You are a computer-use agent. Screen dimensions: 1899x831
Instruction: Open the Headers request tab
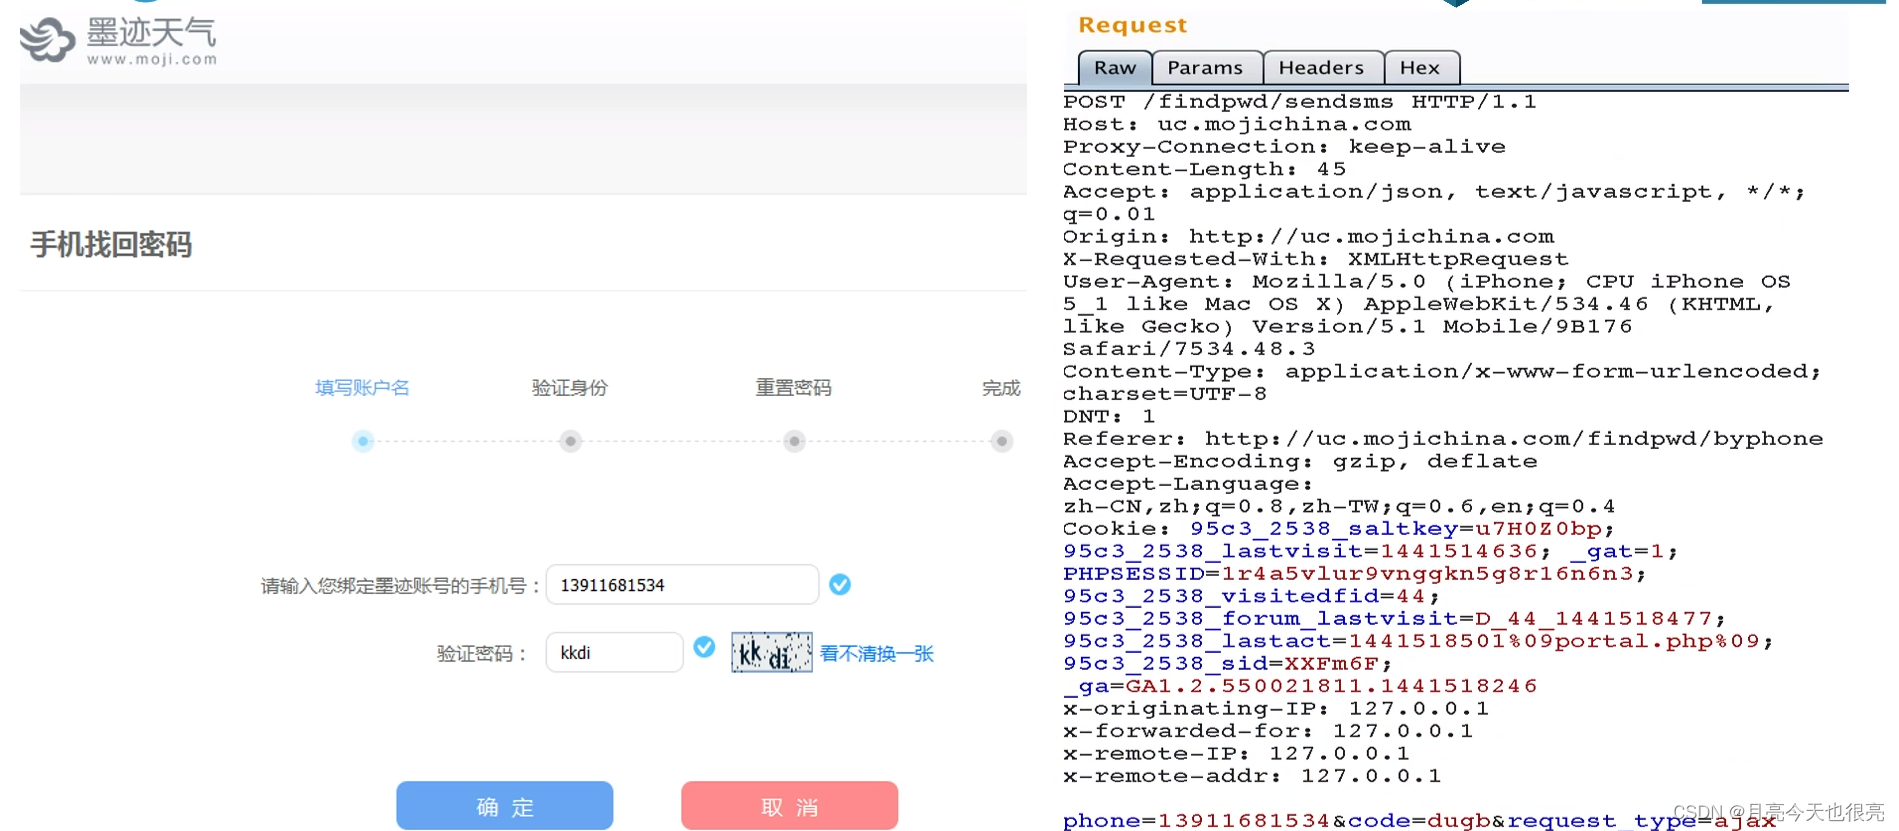point(1321,68)
